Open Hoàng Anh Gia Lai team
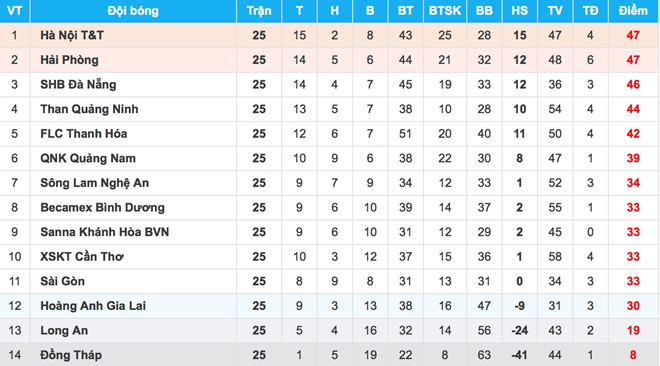This screenshot has height=366, width=660. click(x=93, y=306)
